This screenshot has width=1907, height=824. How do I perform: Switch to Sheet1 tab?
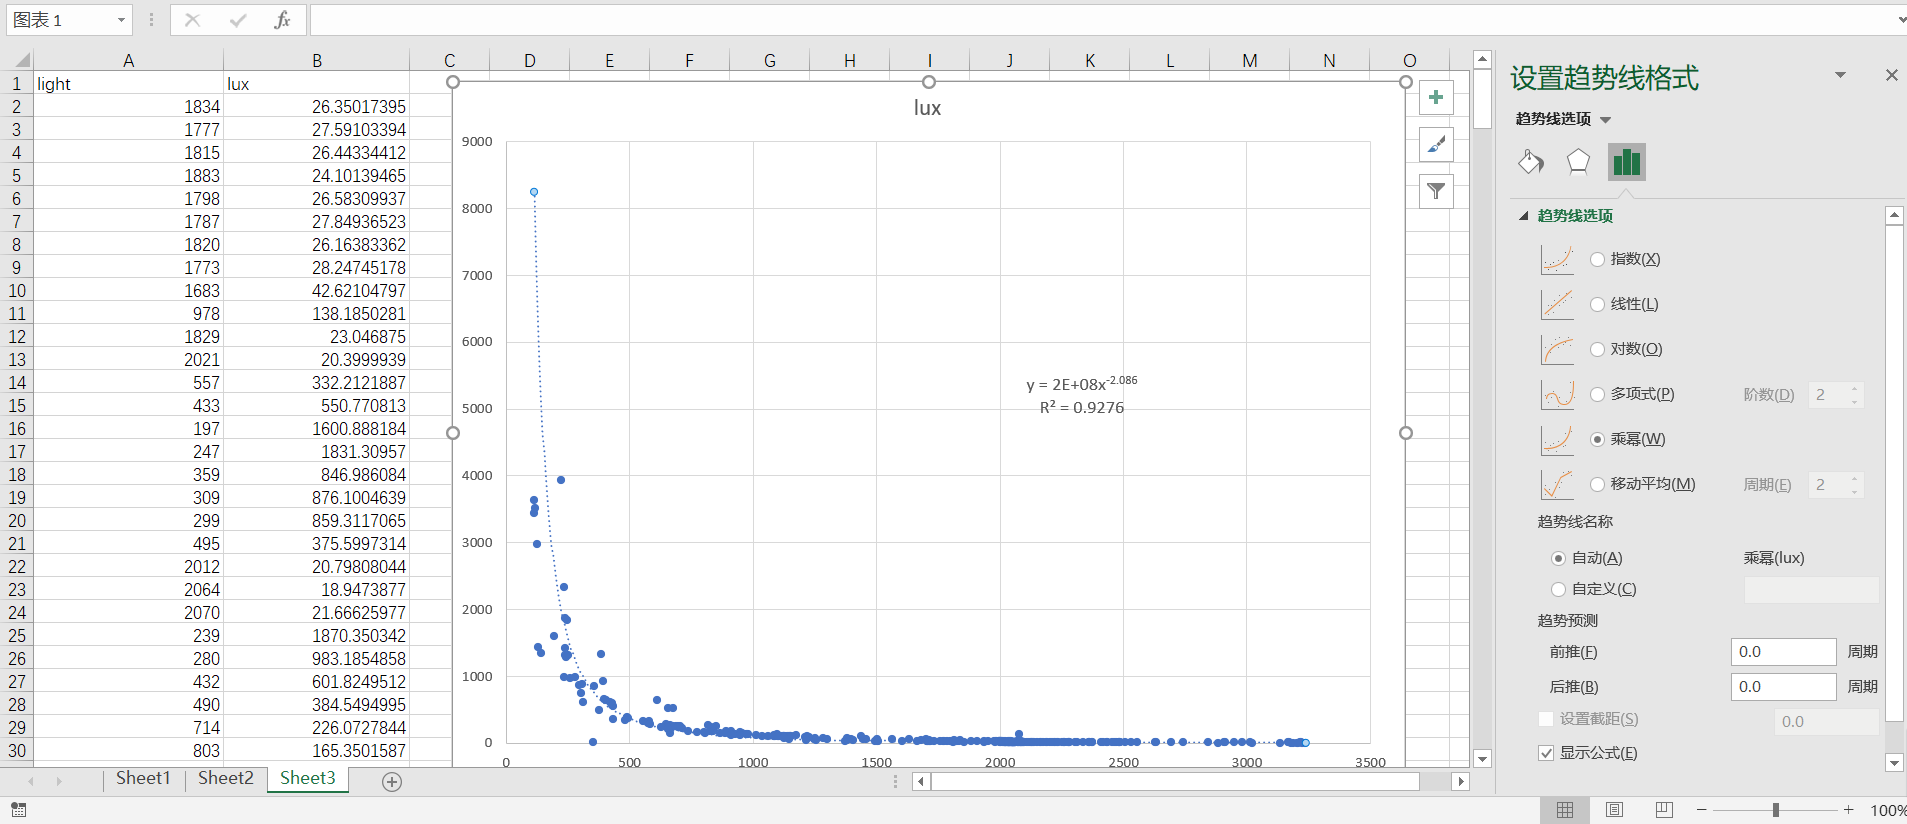[143, 778]
